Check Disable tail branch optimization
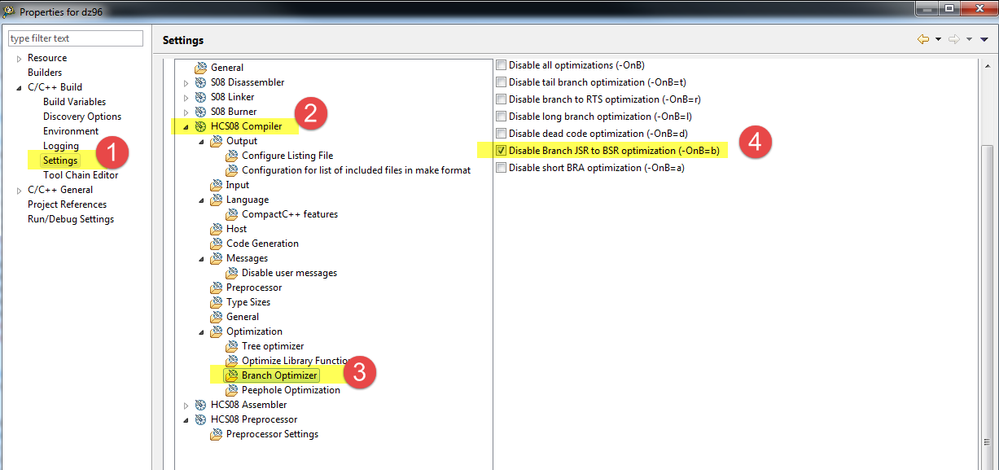This screenshot has width=999, height=470. tap(501, 82)
